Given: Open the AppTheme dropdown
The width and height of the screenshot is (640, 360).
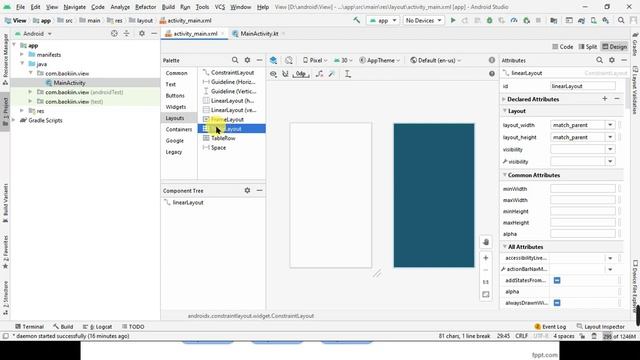Looking at the screenshot, I should point(380,60).
